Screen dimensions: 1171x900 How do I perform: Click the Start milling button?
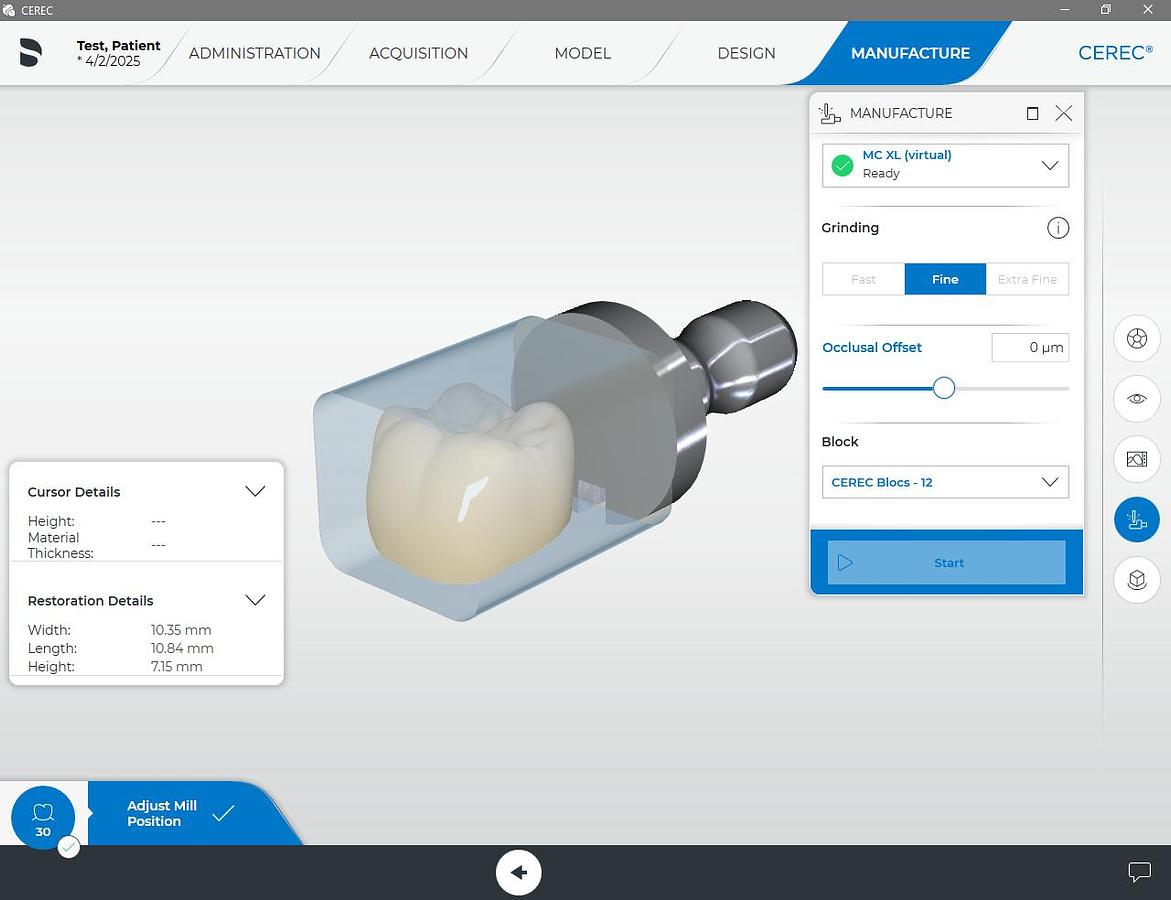[946, 563]
